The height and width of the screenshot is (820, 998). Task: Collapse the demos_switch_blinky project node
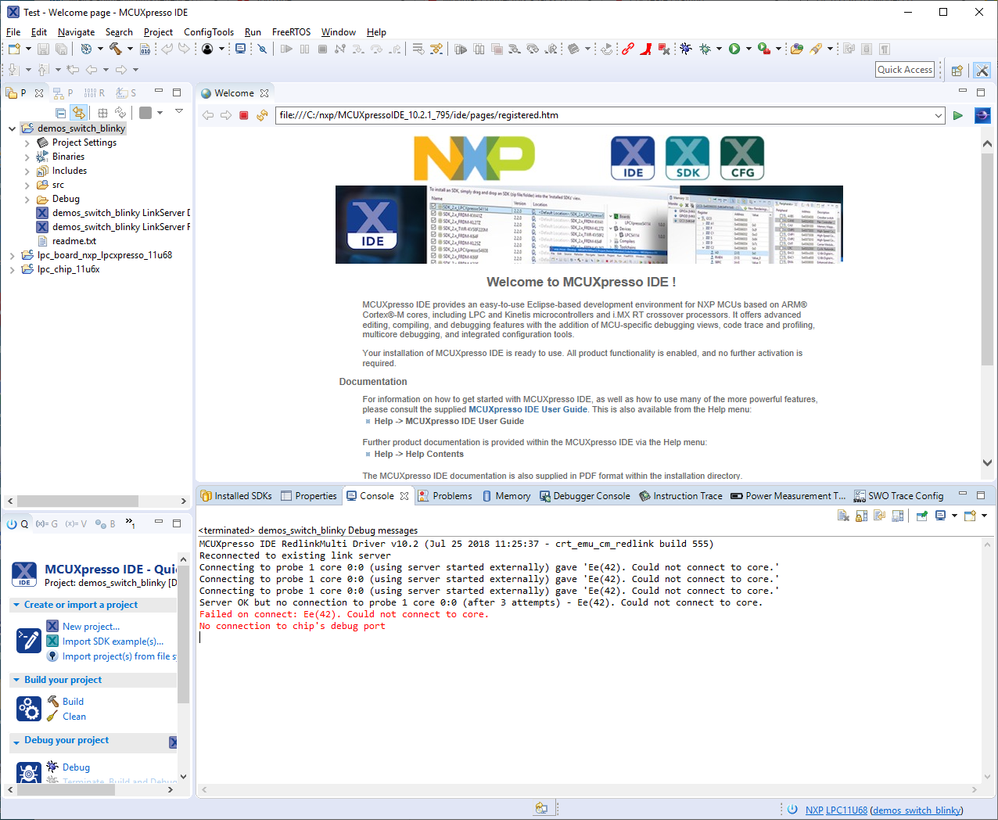coord(12,129)
